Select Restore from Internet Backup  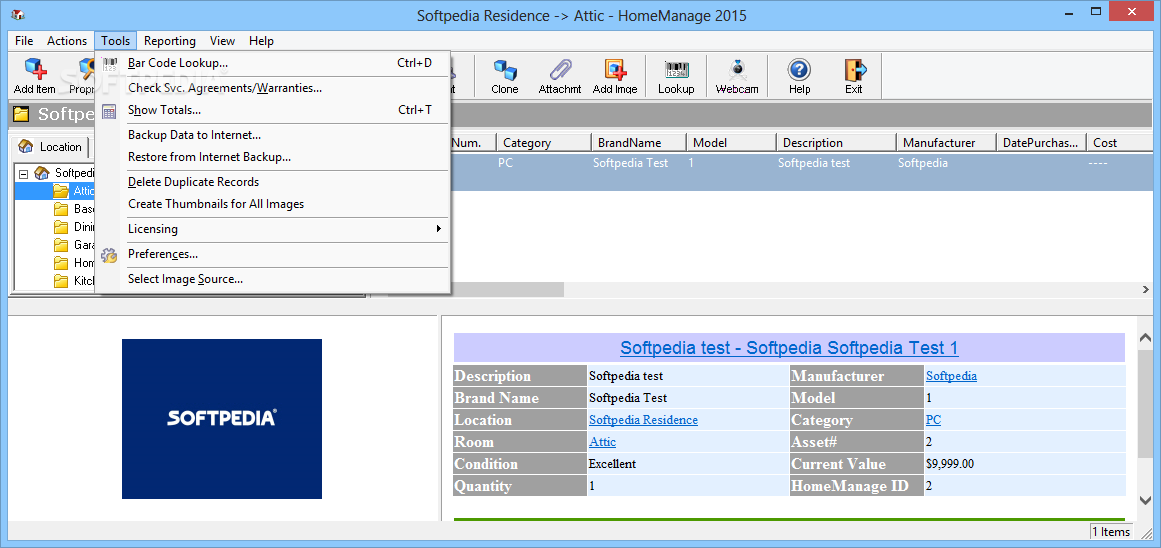point(273,157)
